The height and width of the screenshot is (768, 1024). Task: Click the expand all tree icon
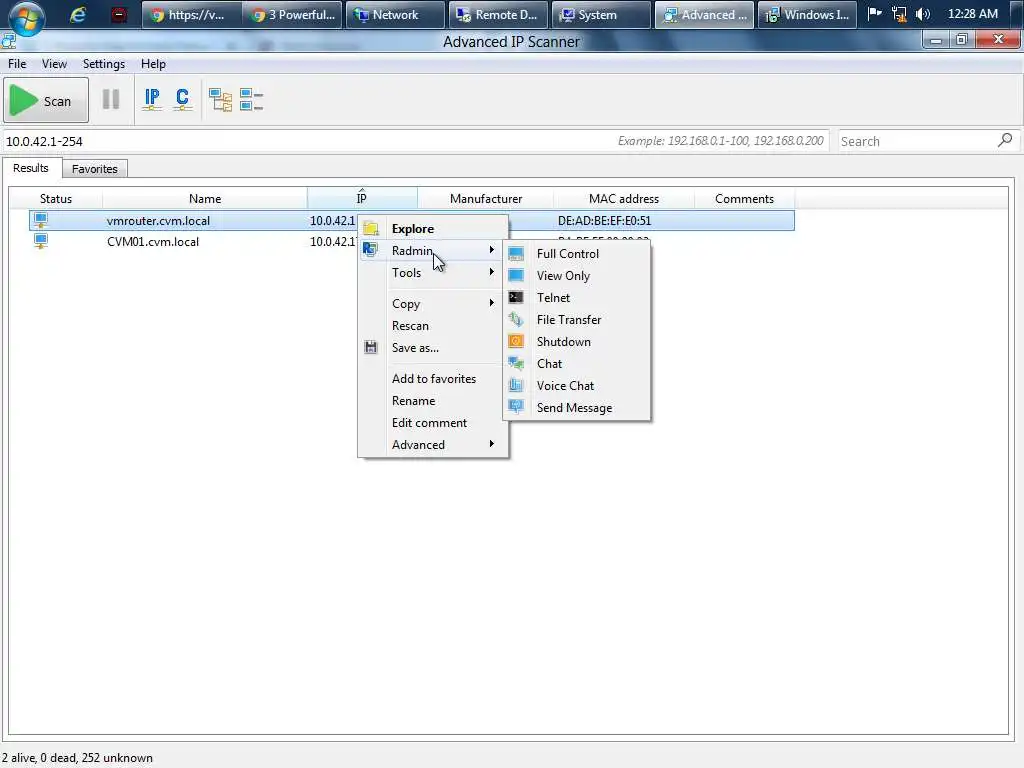click(221, 100)
